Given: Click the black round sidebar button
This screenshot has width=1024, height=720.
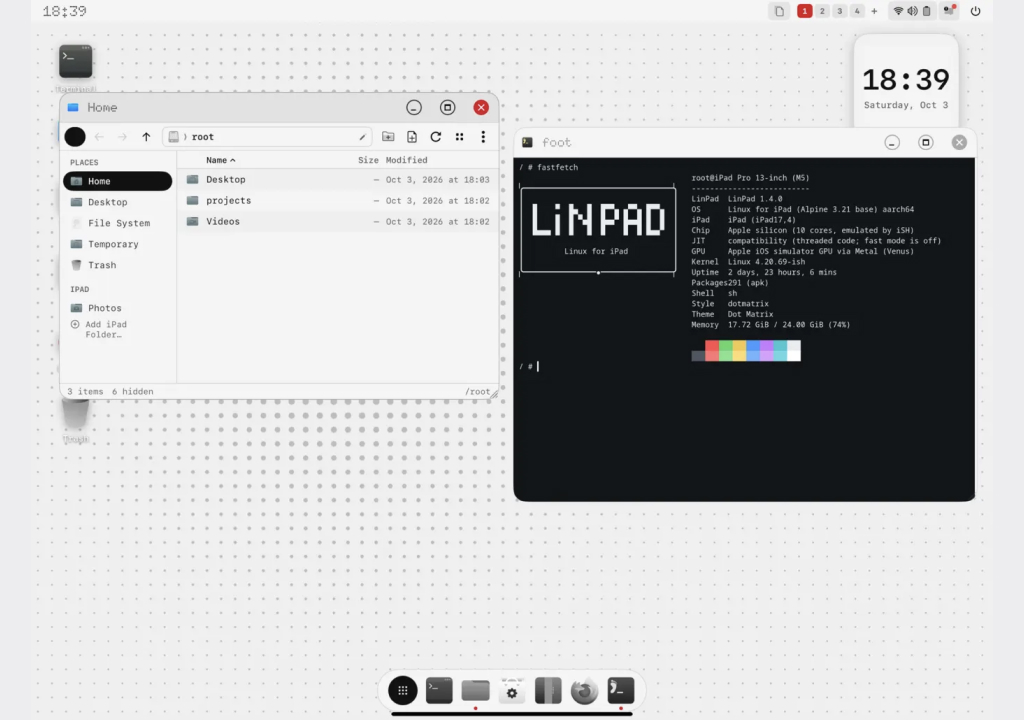Looking at the screenshot, I should pos(75,137).
